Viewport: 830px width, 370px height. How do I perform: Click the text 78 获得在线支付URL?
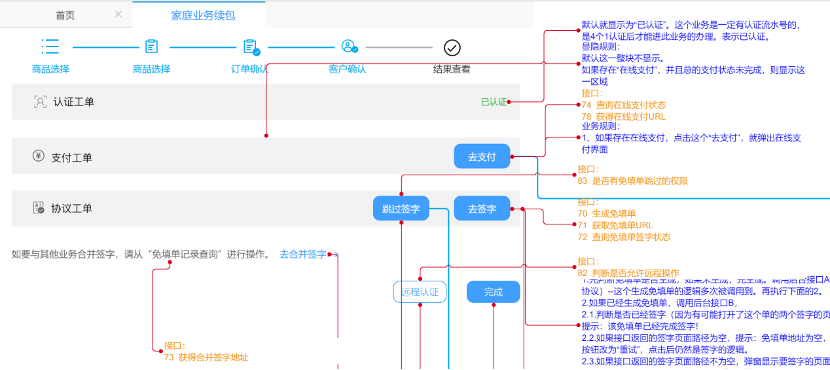pyautogui.click(x=624, y=116)
